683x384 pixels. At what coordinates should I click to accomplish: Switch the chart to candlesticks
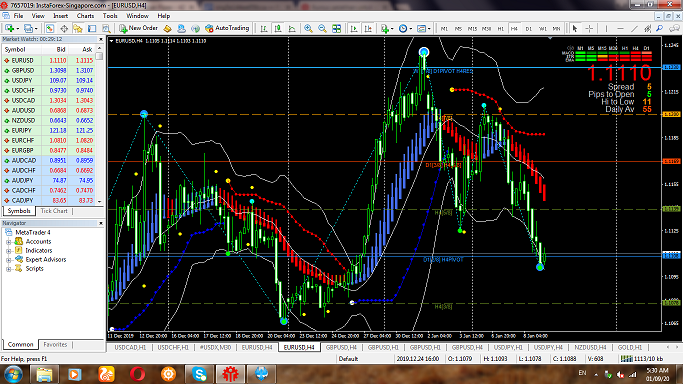pyautogui.click(x=278, y=28)
